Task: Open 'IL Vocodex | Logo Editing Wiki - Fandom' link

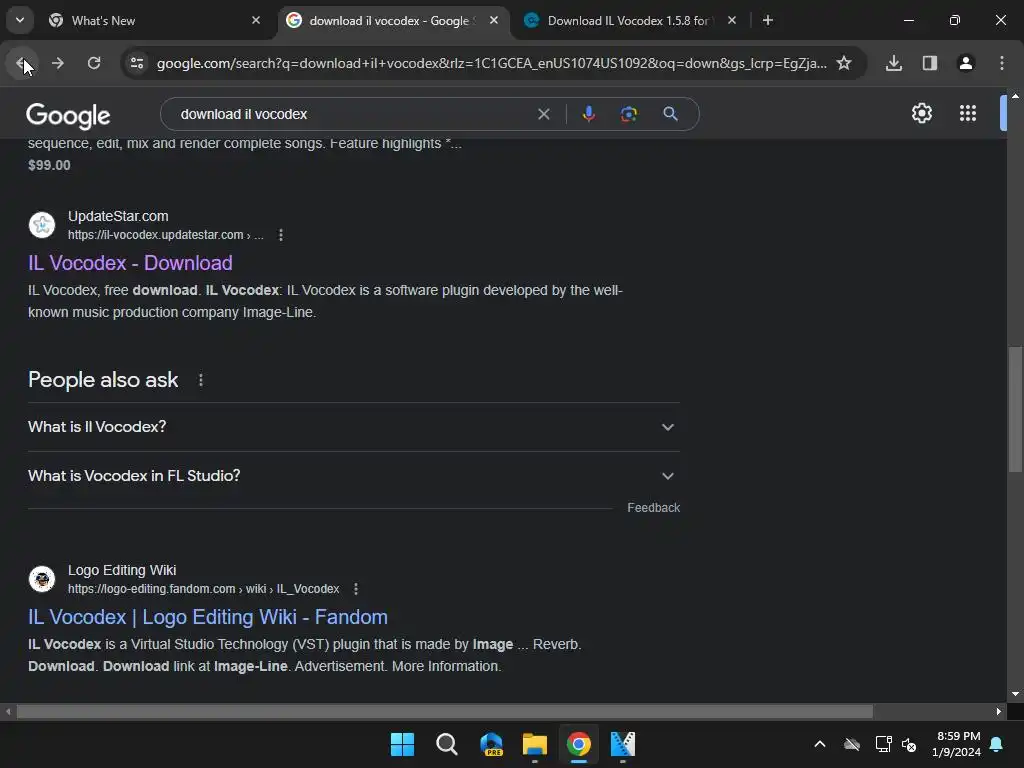Action: [x=208, y=617]
